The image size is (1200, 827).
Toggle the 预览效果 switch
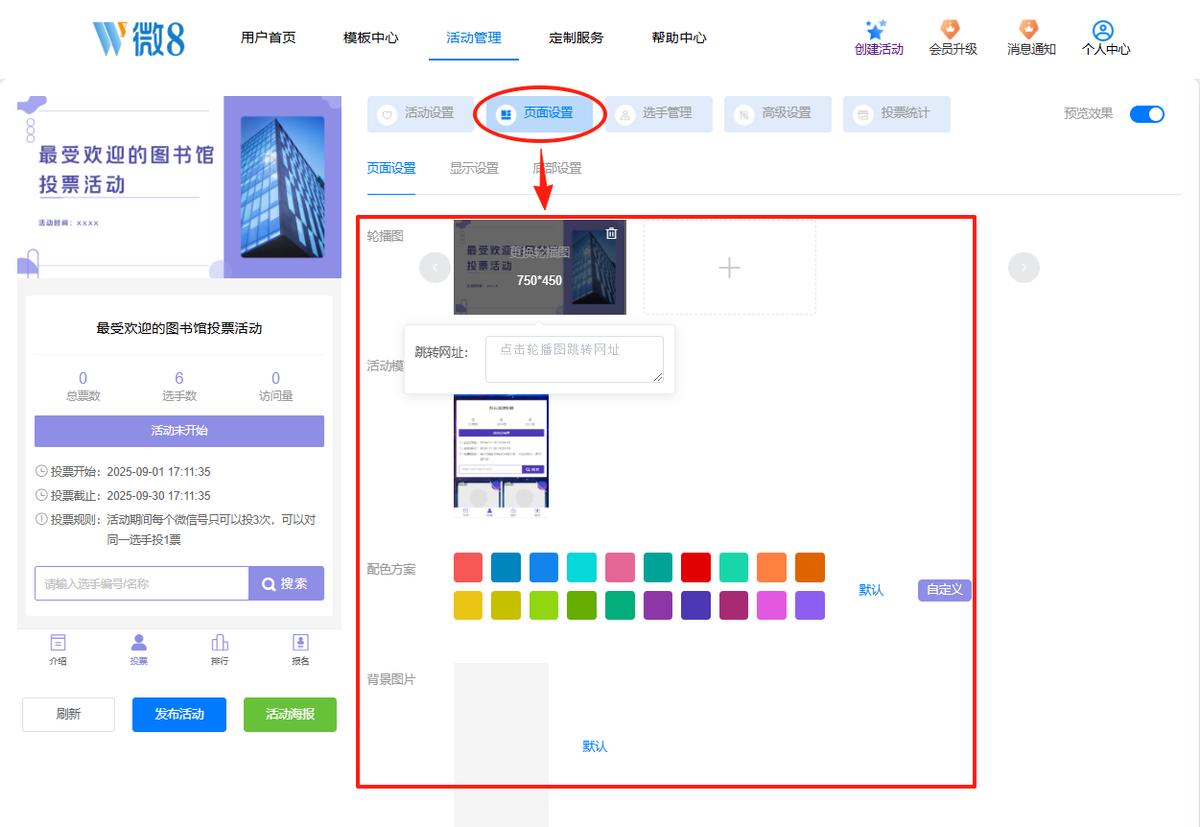point(1147,114)
